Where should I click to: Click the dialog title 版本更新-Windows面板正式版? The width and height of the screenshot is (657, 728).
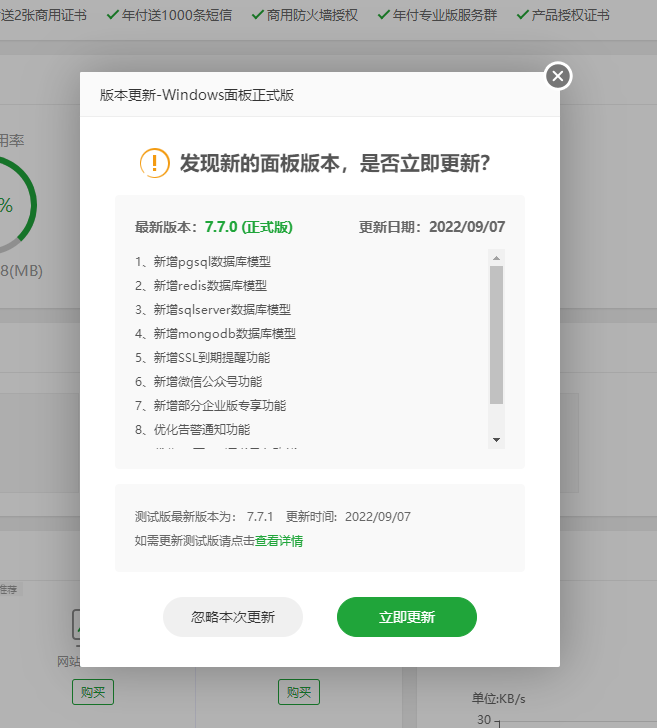[x=197, y=95]
